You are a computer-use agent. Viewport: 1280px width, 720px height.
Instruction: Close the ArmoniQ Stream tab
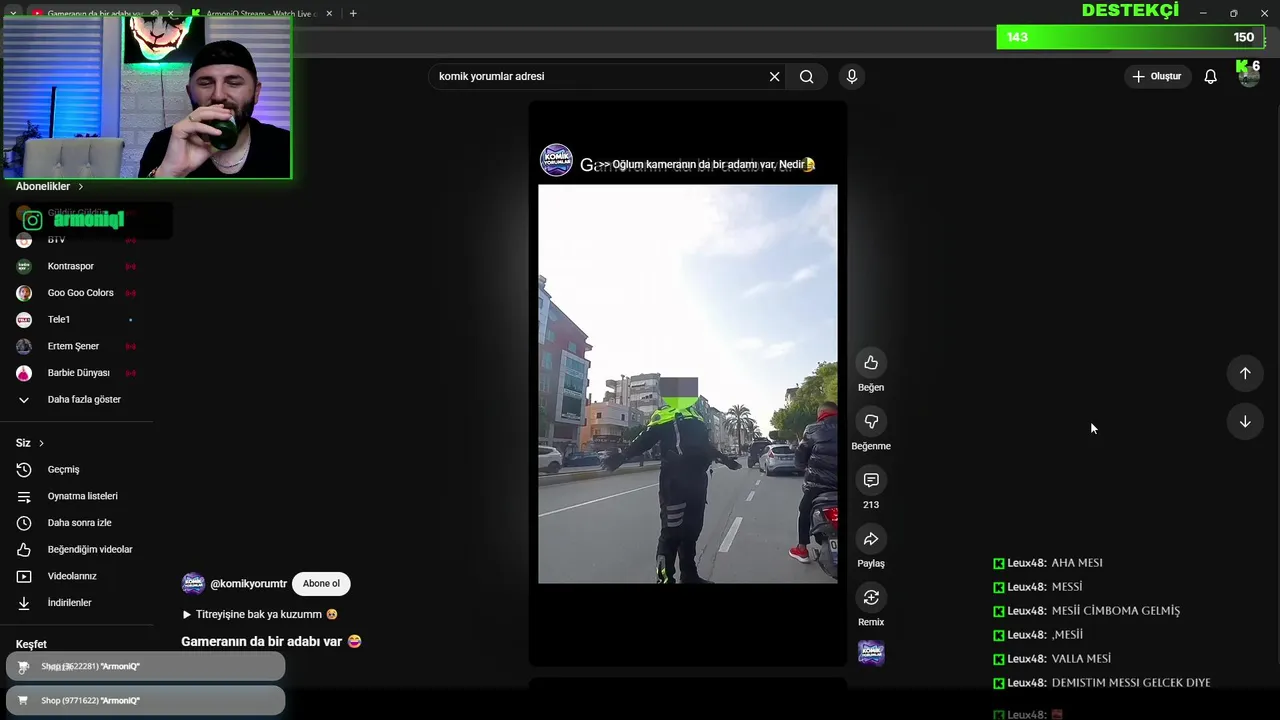(330, 14)
